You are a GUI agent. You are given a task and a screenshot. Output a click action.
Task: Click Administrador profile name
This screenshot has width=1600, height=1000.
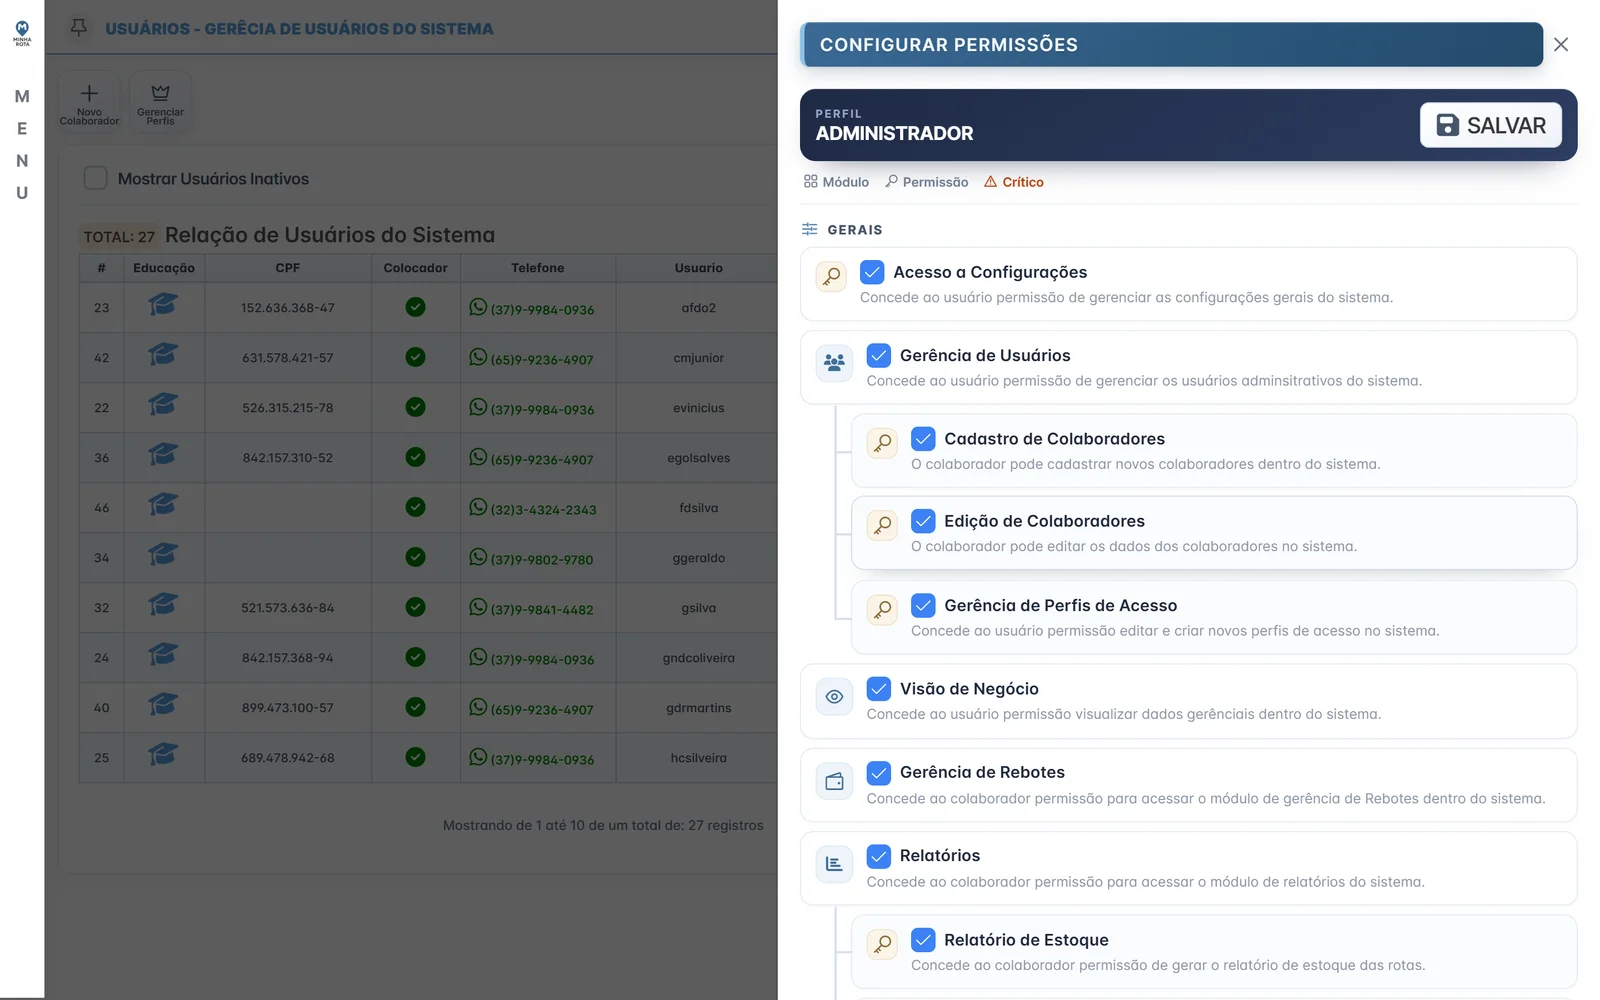tap(894, 134)
